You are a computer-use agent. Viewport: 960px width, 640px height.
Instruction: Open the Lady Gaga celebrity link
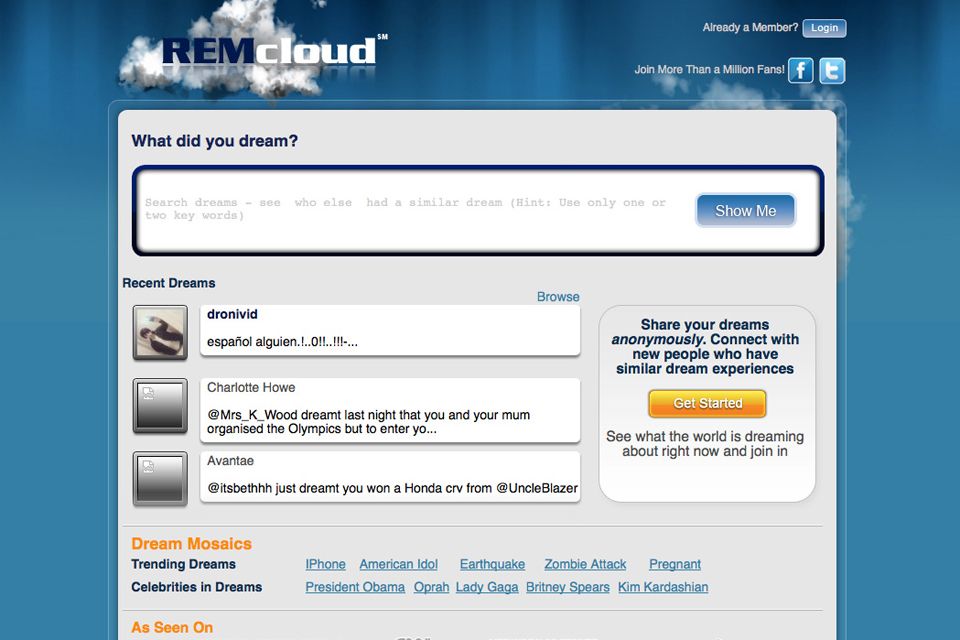click(x=487, y=587)
